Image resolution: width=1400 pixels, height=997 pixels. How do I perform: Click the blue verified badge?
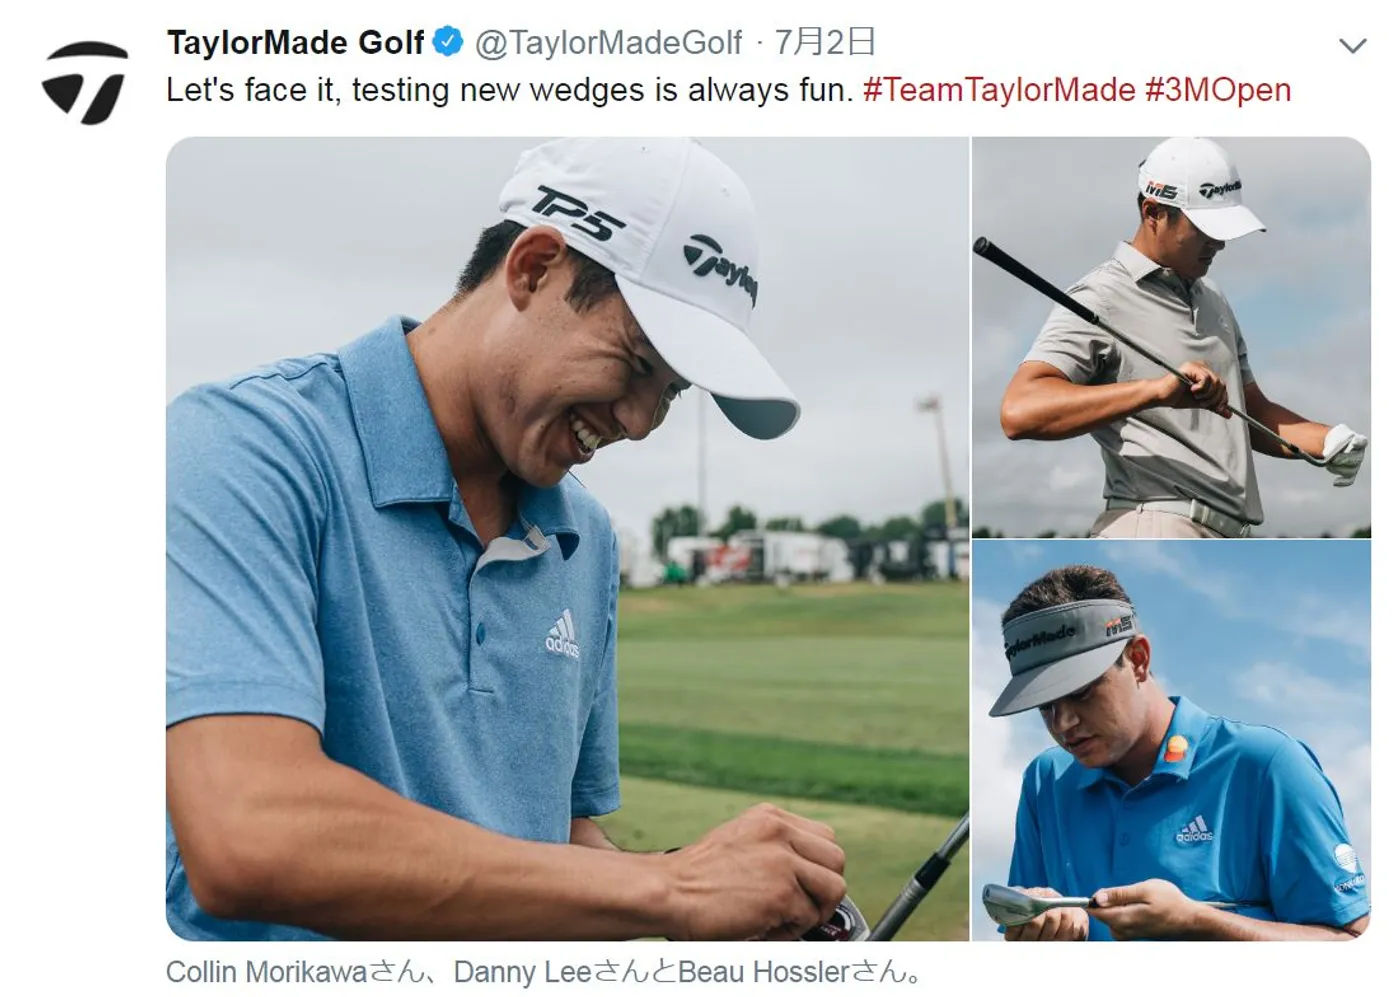point(447,42)
